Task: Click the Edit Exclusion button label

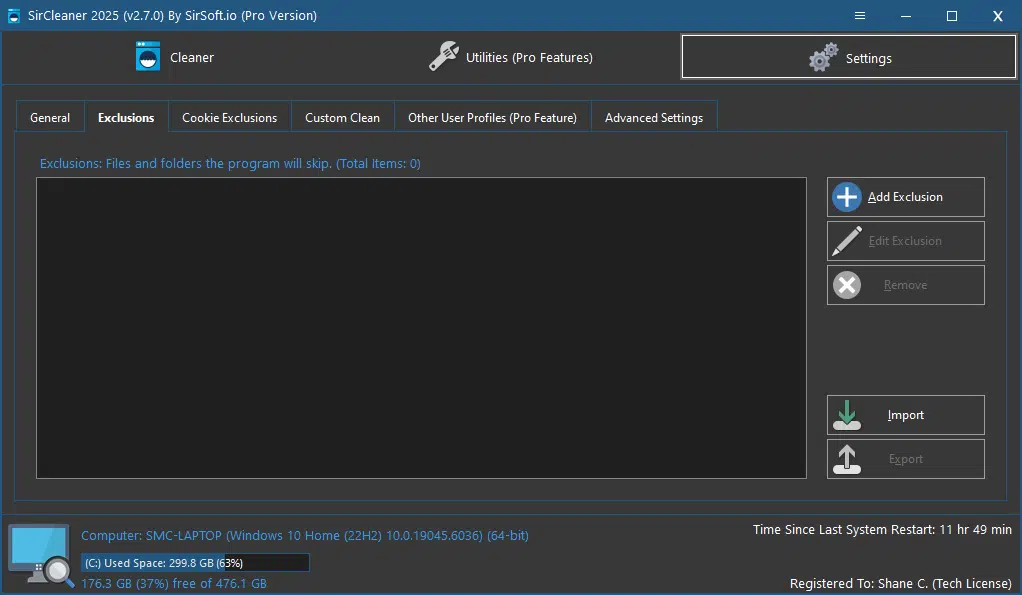Action: 905,240
